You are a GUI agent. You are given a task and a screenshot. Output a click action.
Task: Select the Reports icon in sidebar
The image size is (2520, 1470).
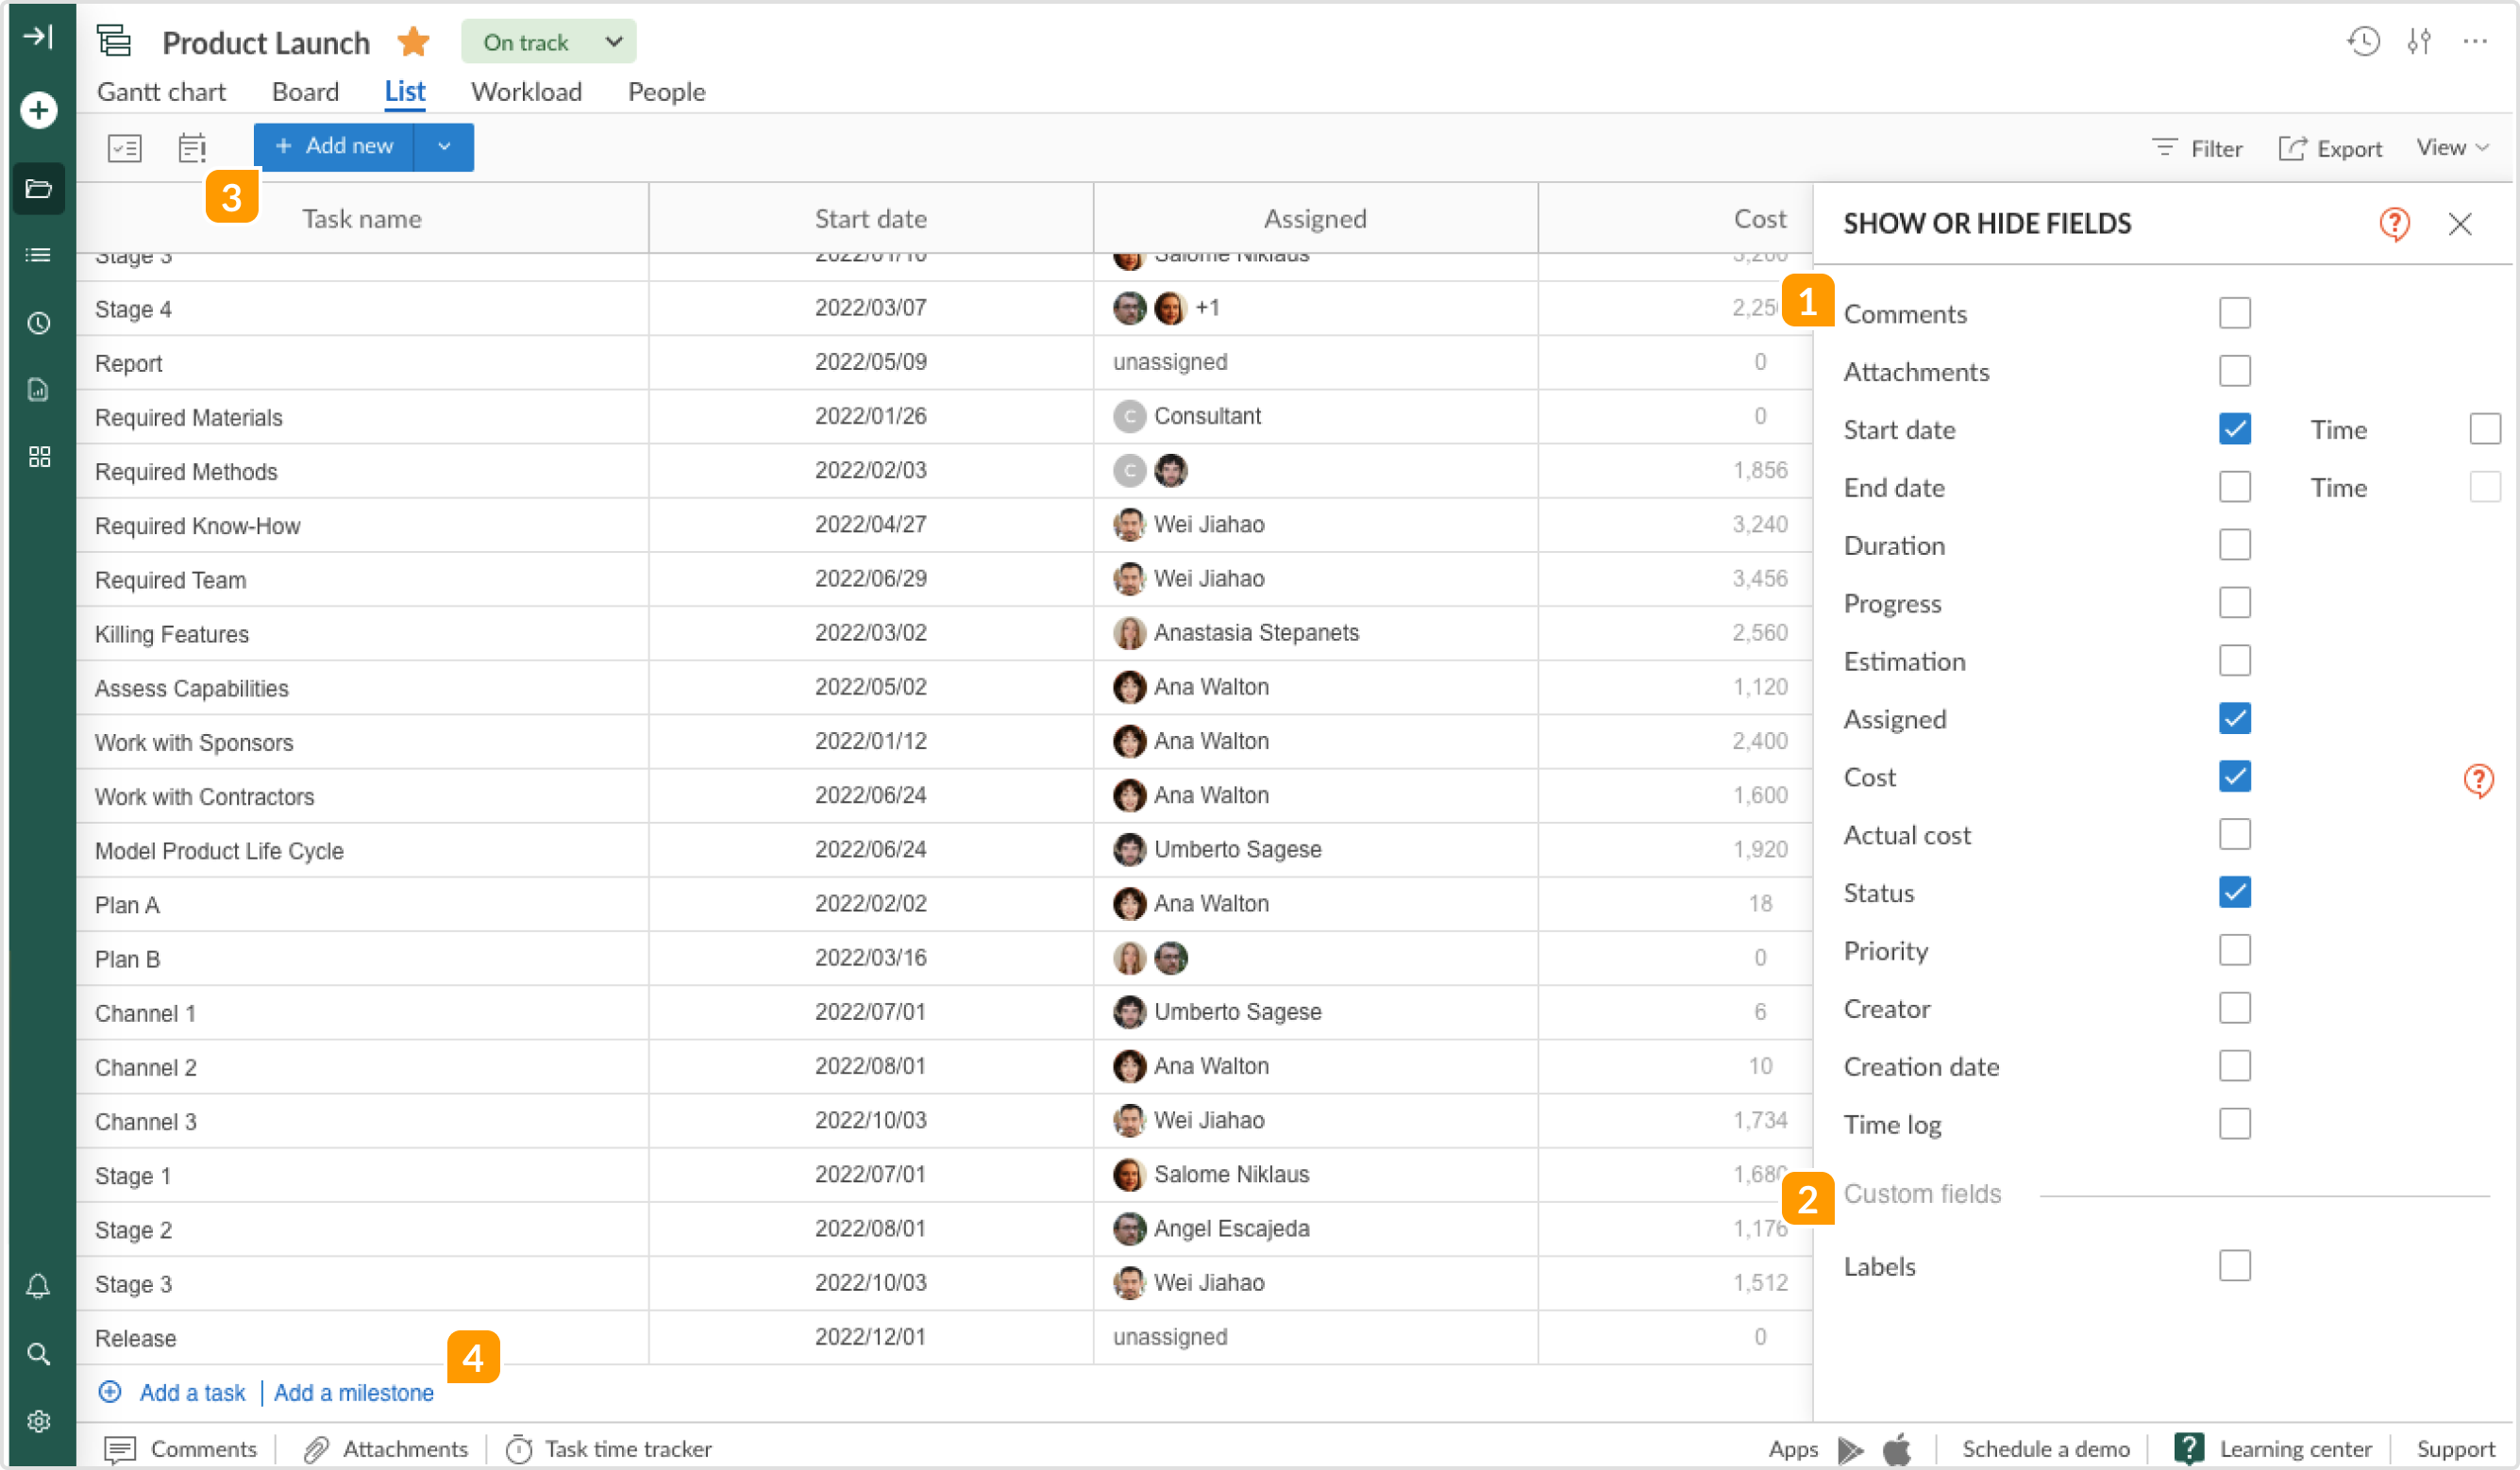pyautogui.click(x=40, y=390)
